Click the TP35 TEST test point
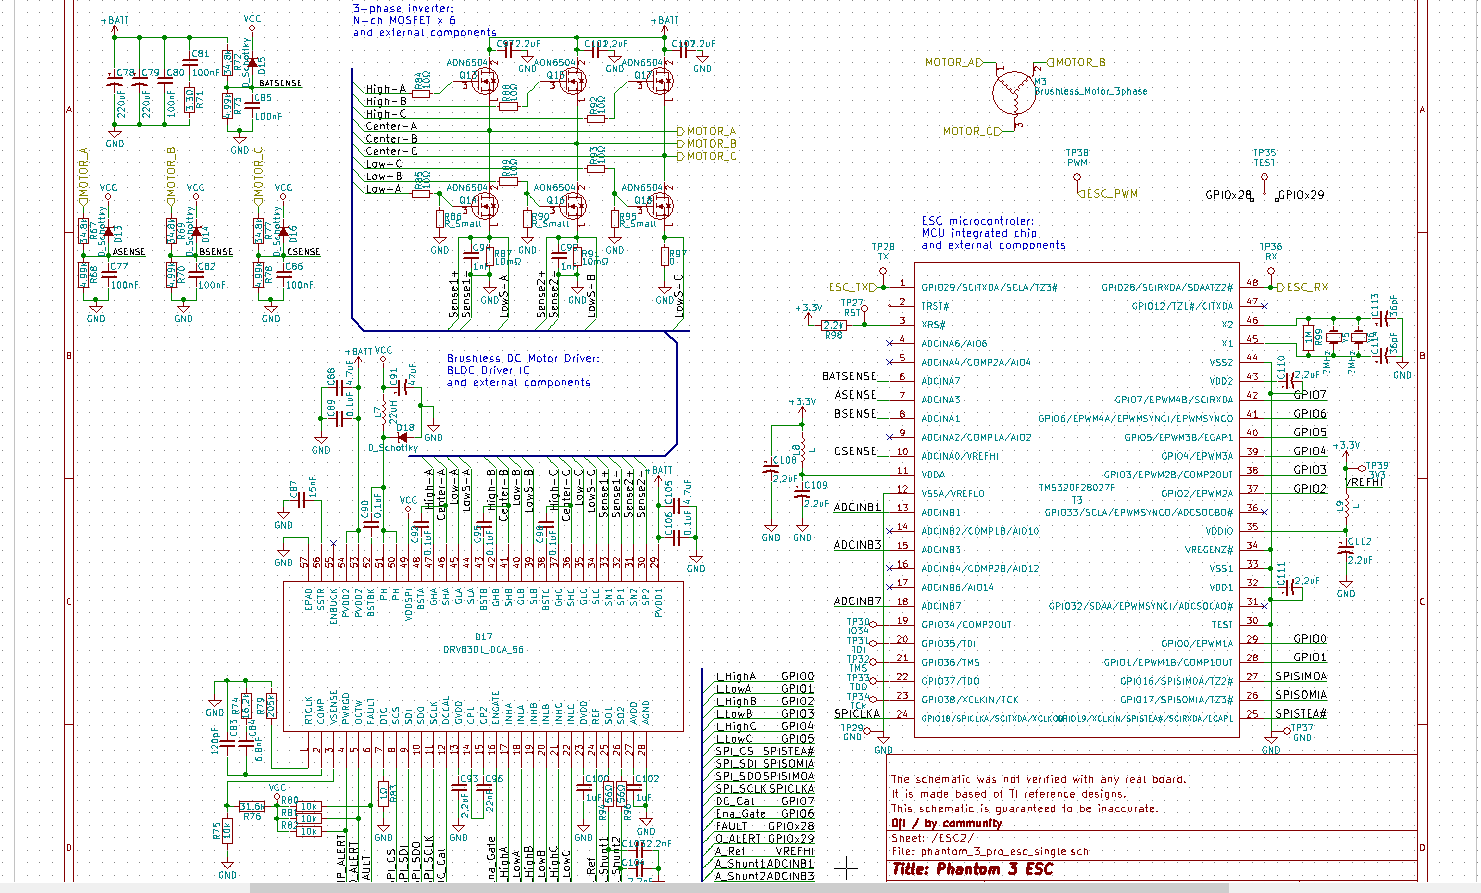1481x893 pixels. (x=1264, y=182)
